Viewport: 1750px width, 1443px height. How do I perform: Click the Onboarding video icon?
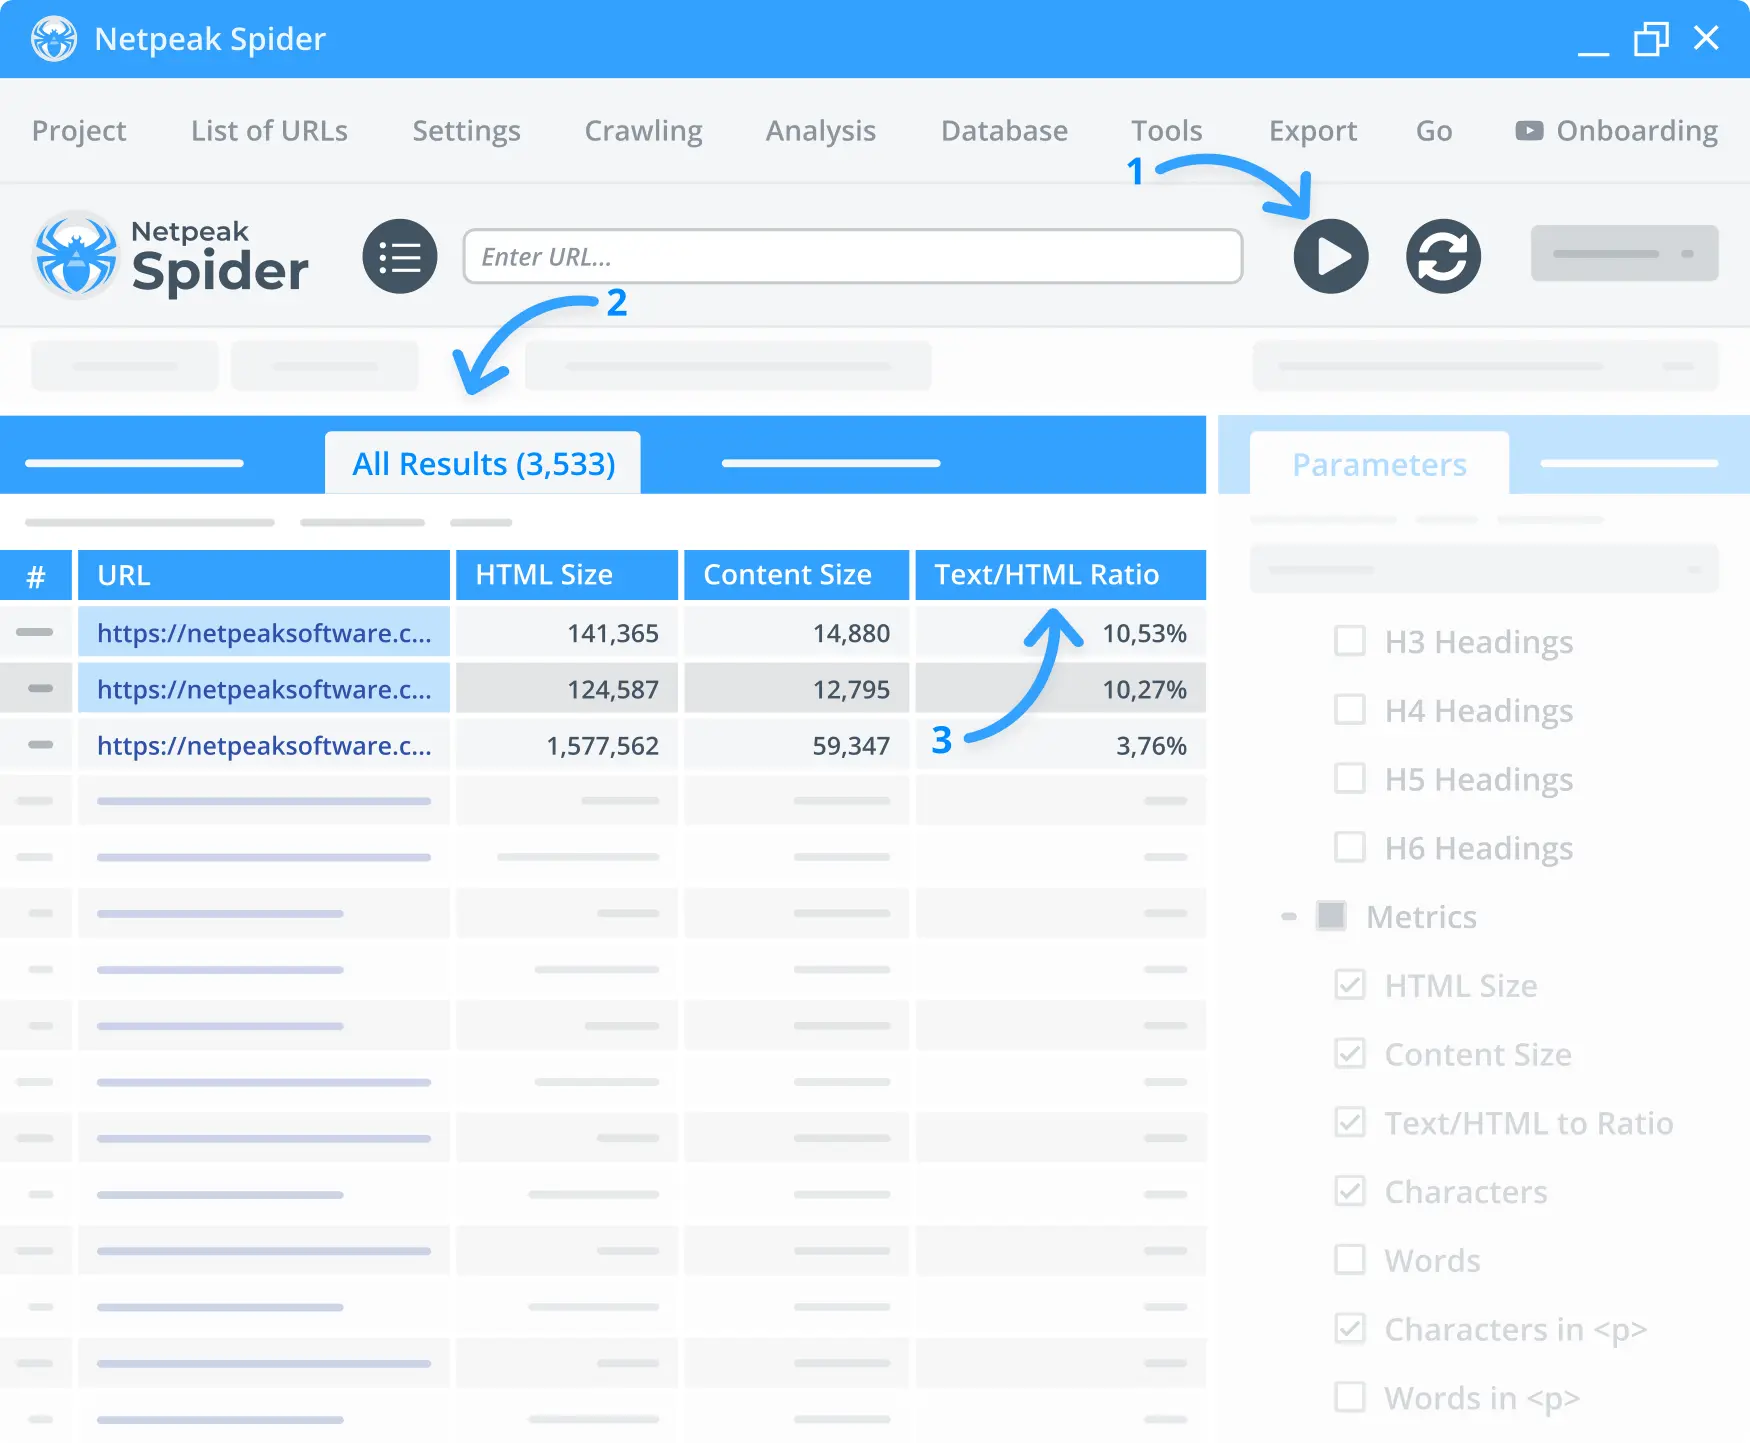coord(1529,131)
